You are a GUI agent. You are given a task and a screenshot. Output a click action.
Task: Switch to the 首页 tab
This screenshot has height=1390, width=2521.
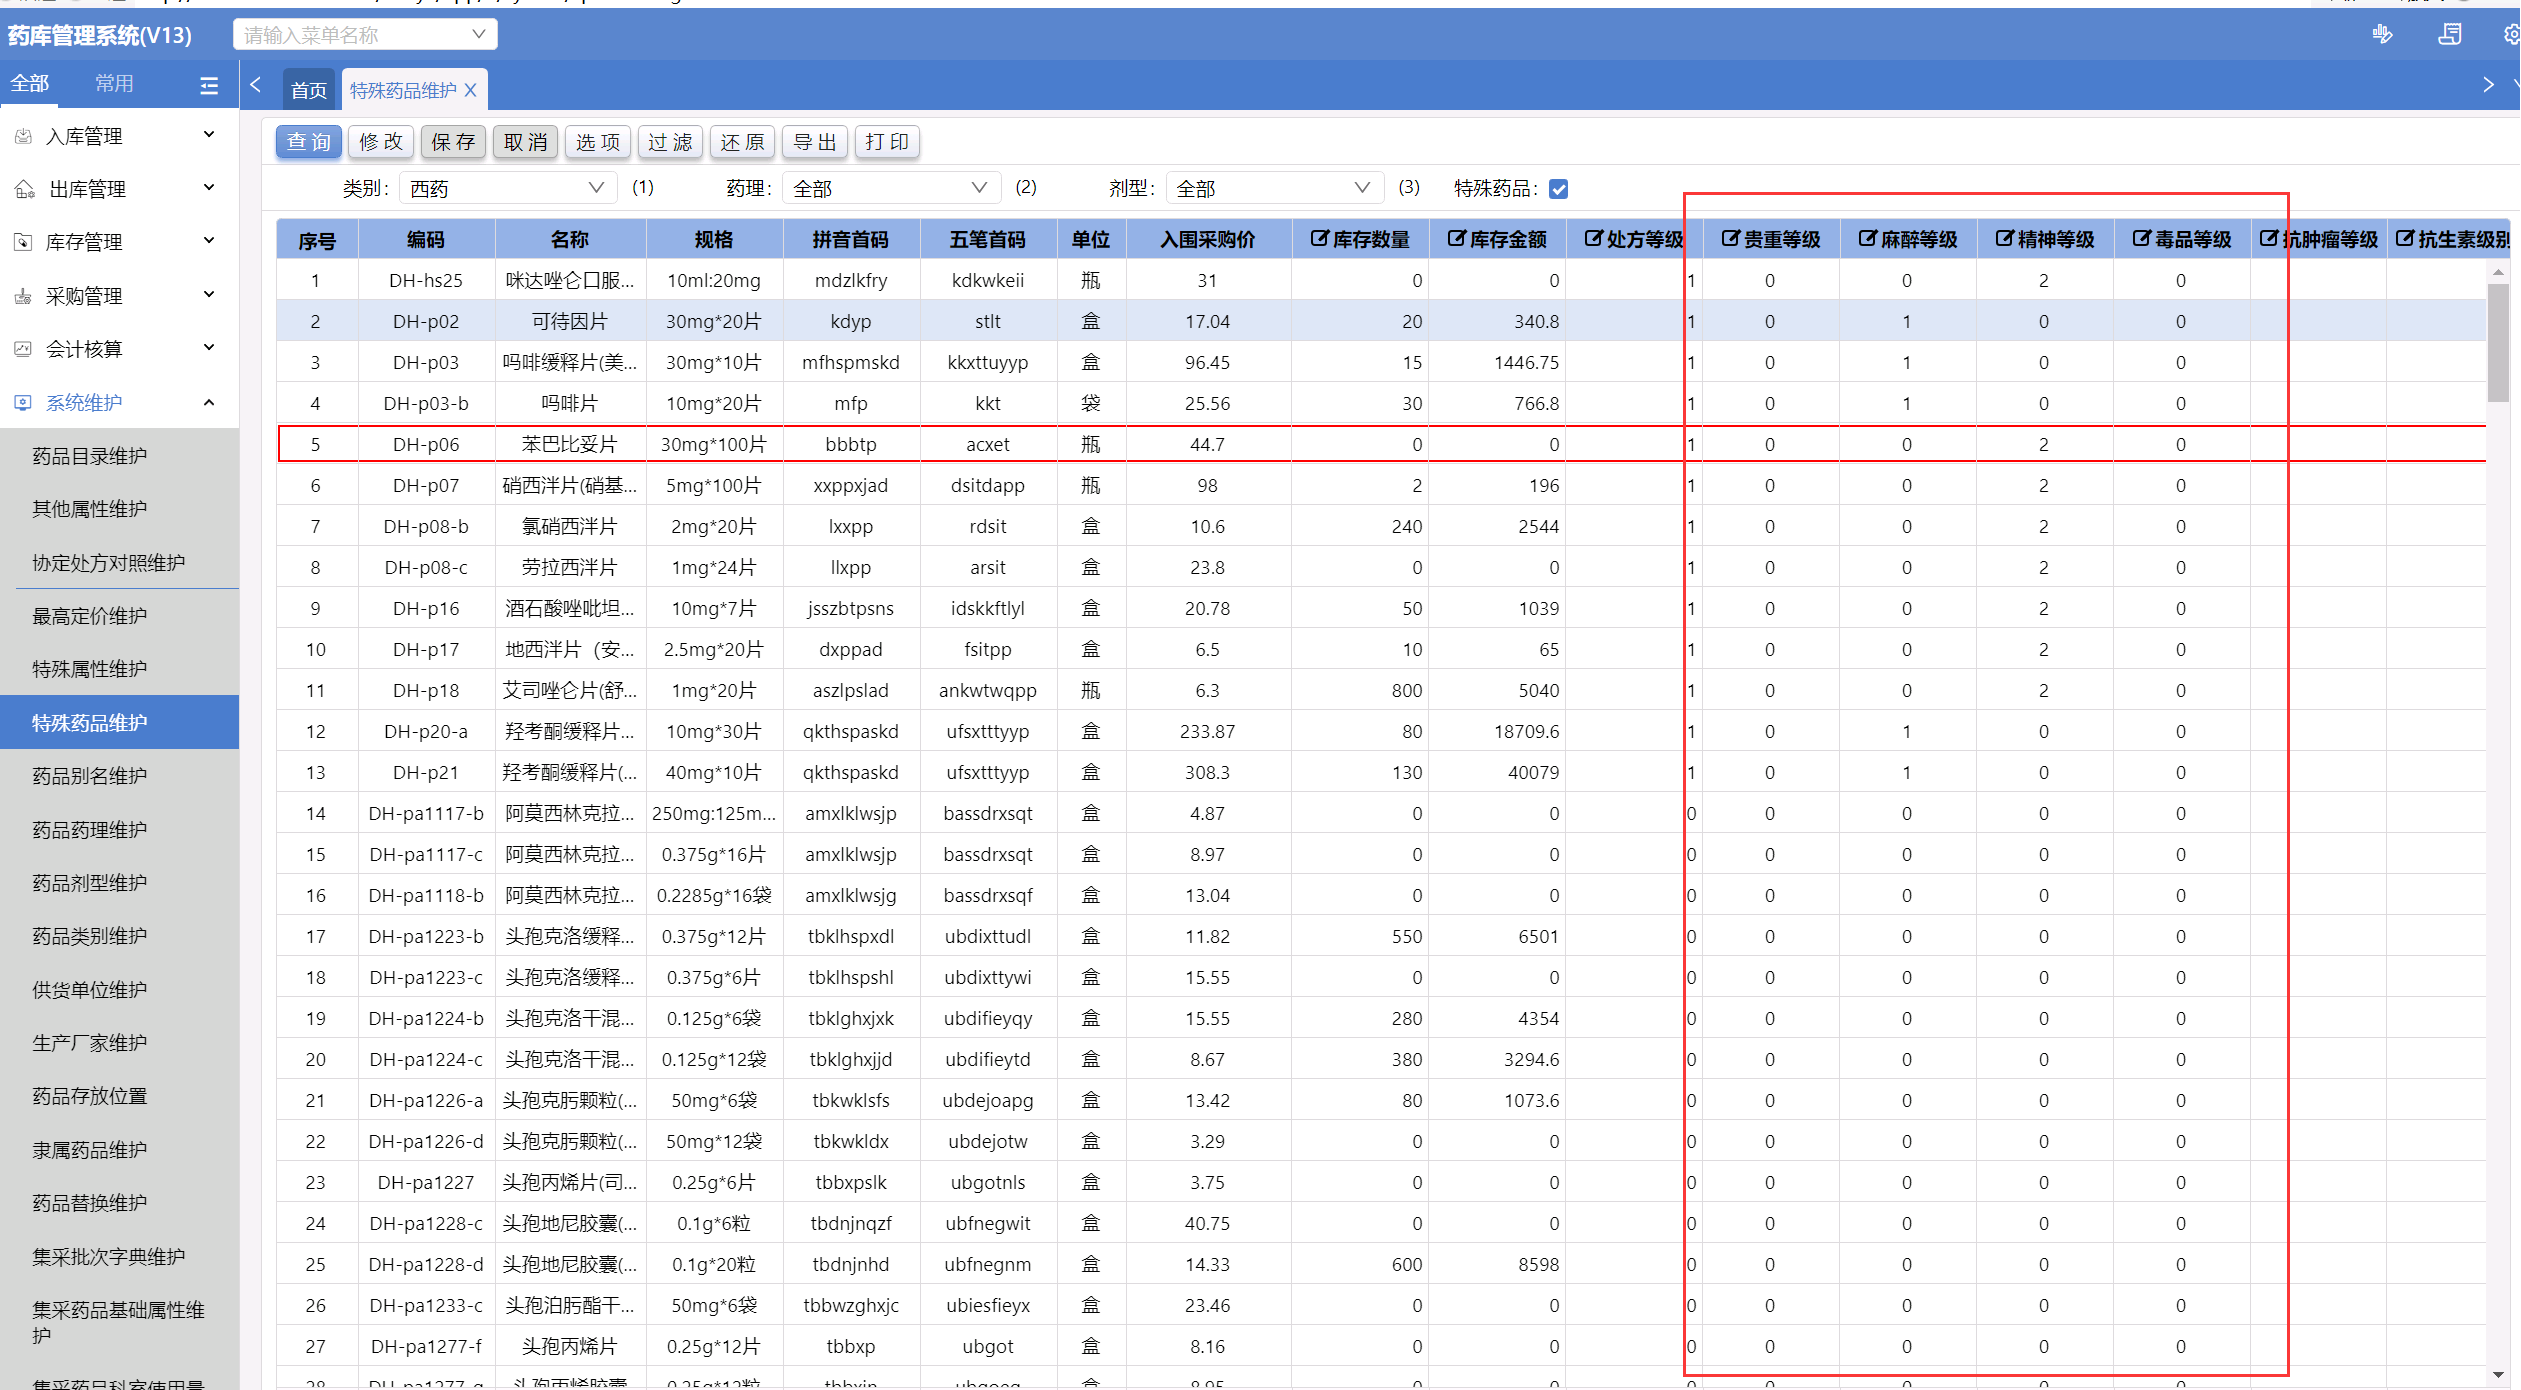(x=308, y=90)
